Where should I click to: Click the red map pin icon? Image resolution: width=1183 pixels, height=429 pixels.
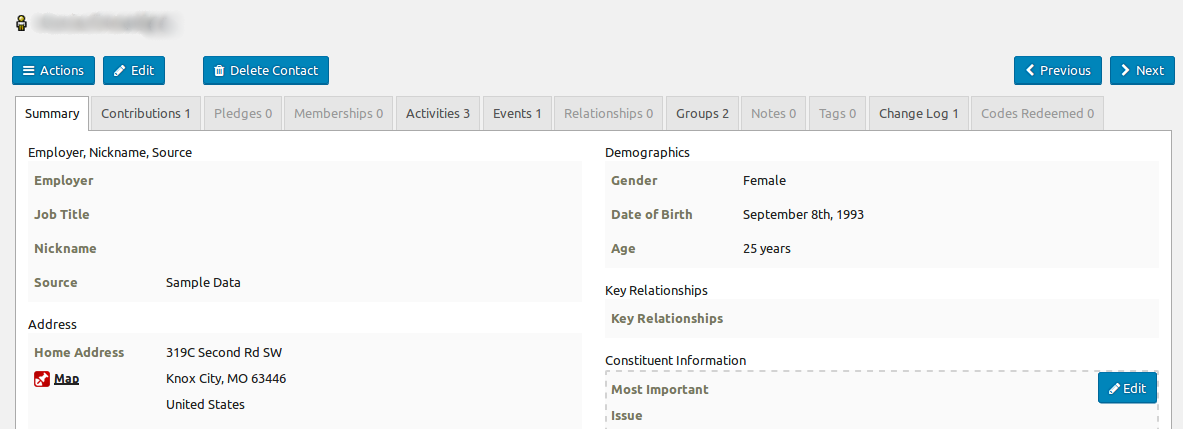(41, 379)
